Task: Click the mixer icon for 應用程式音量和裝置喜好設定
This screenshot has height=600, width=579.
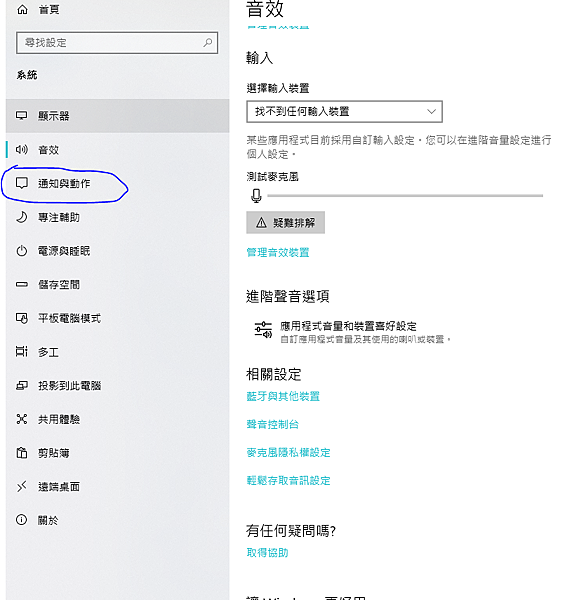Action: point(263,330)
